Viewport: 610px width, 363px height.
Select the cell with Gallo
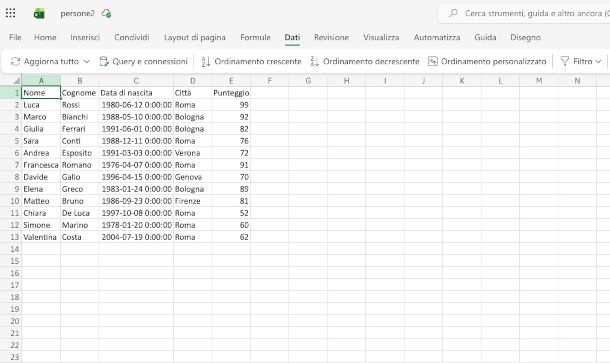tap(79, 177)
